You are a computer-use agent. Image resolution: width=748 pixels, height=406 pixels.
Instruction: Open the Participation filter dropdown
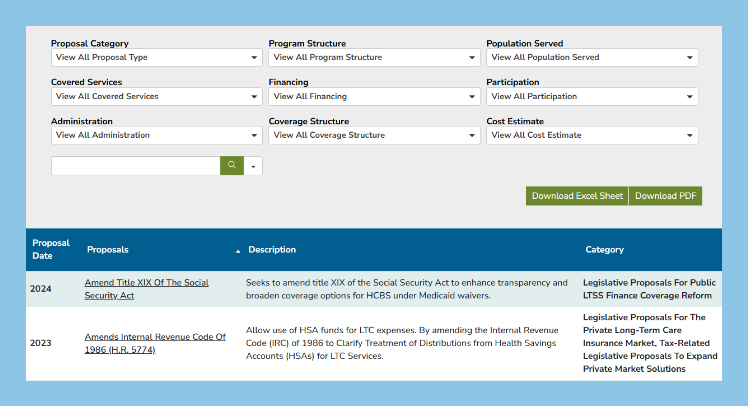click(592, 97)
